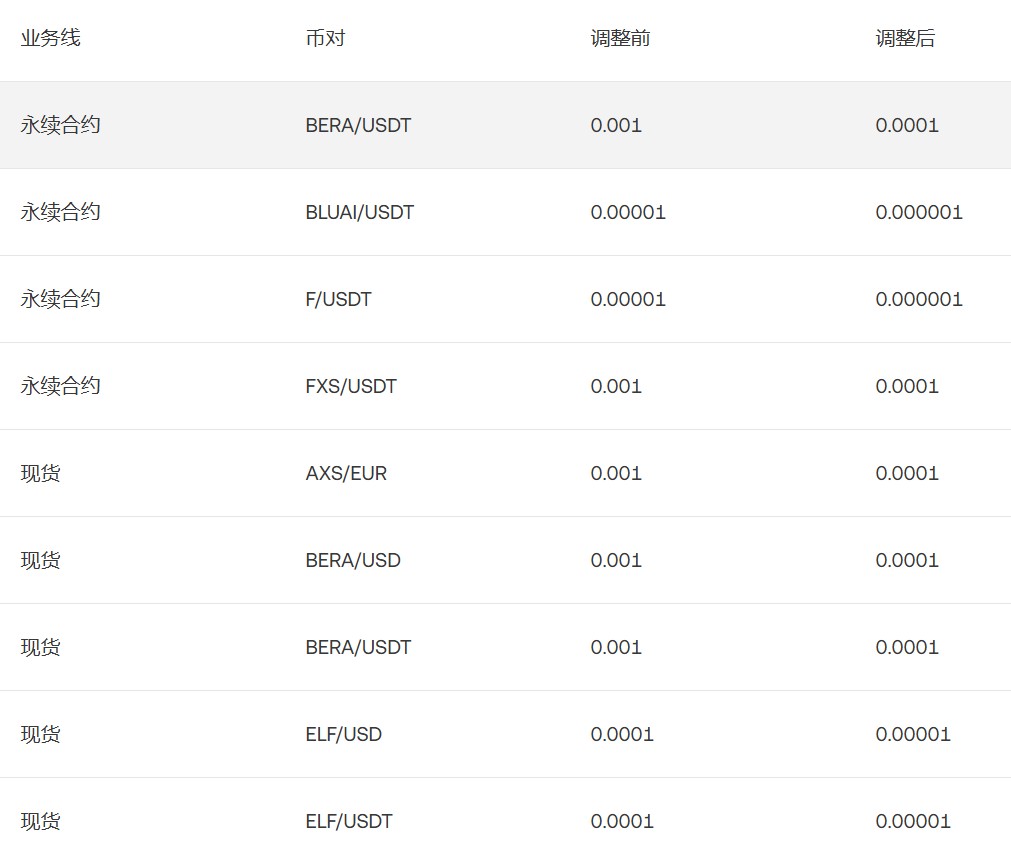The image size is (1011, 845).
Task: Click 调整前 value 0.001 for FXS/USDT
Action: [616, 386]
